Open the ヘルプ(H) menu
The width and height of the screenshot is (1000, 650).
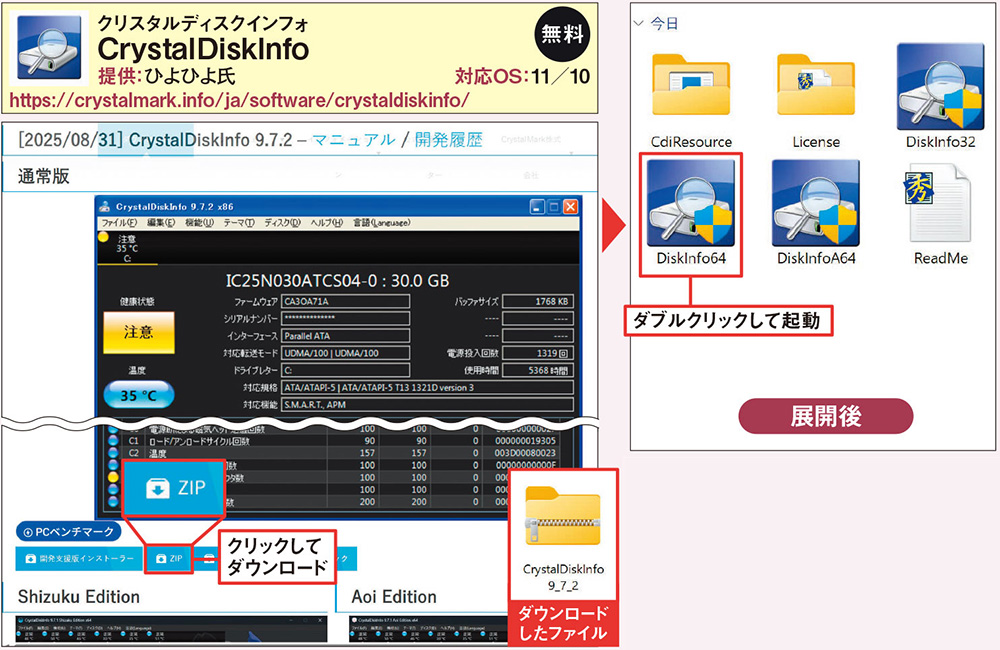pos(327,223)
